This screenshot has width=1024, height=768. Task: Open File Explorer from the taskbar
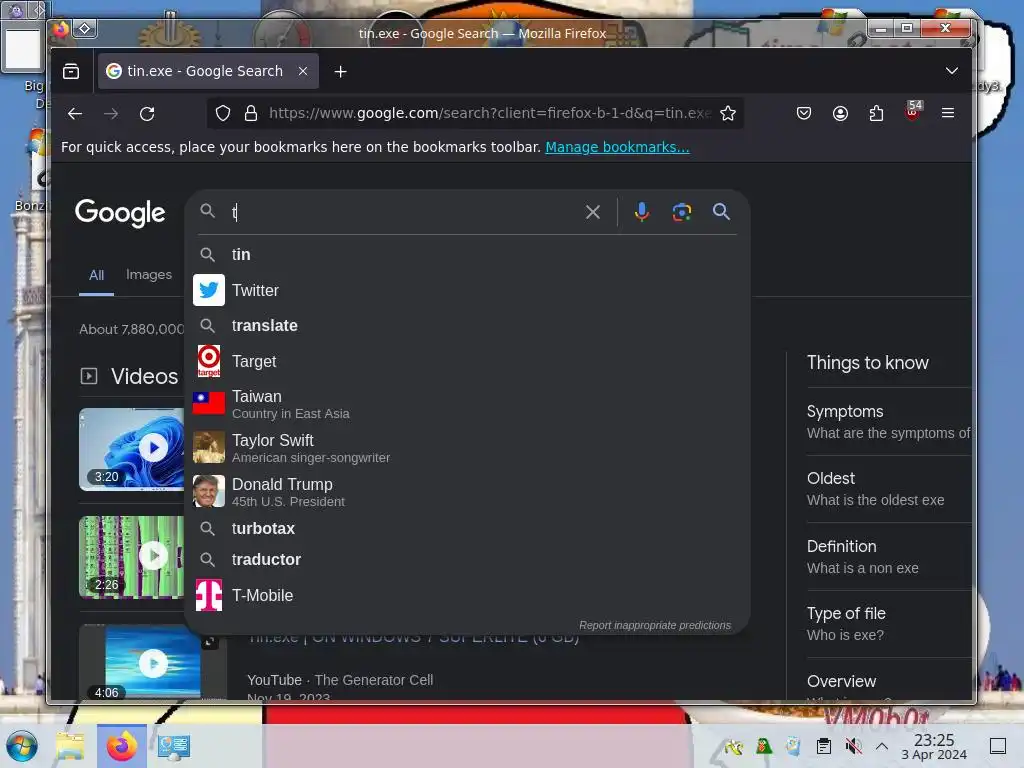[70, 746]
